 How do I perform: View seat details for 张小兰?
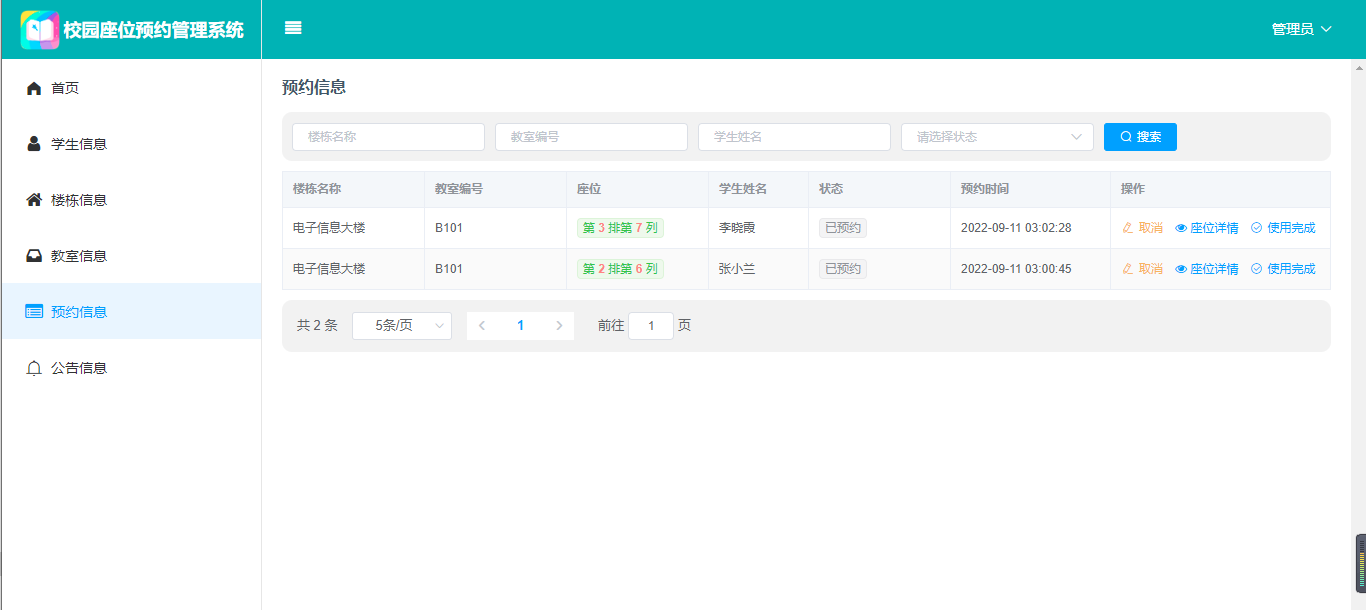coord(1206,269)
